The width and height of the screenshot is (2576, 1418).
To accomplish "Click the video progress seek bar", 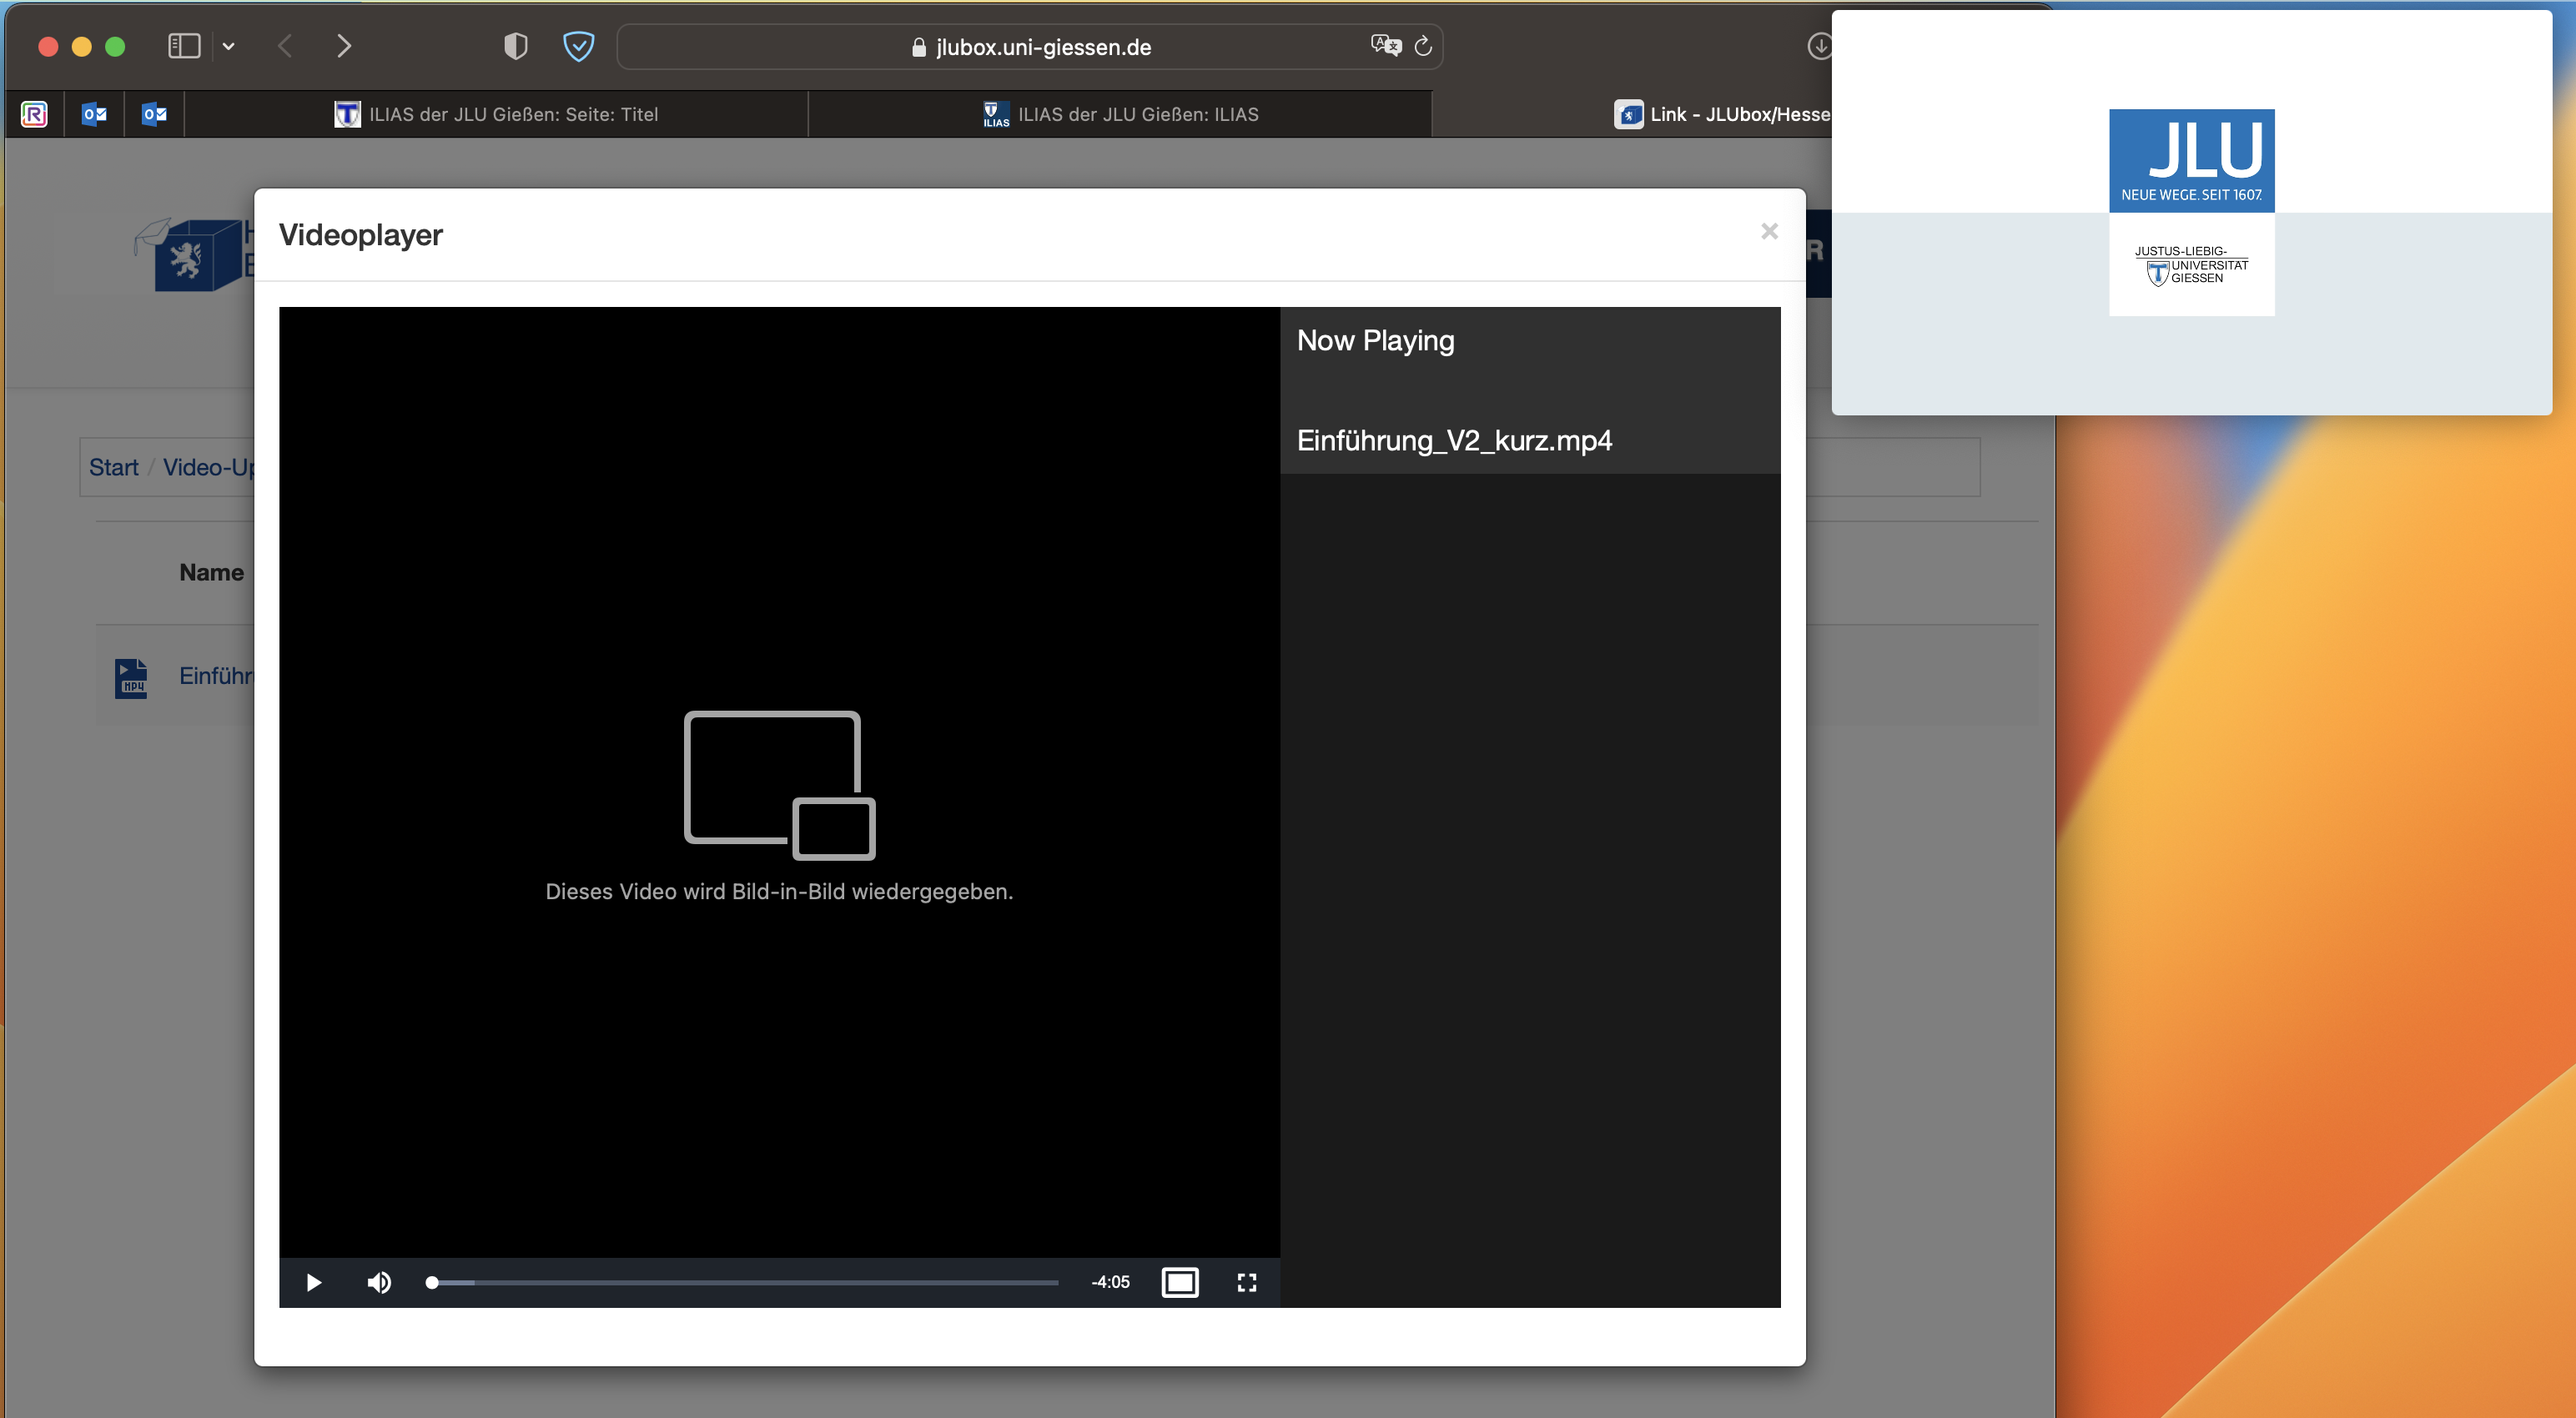I will tap(744, 1282).
